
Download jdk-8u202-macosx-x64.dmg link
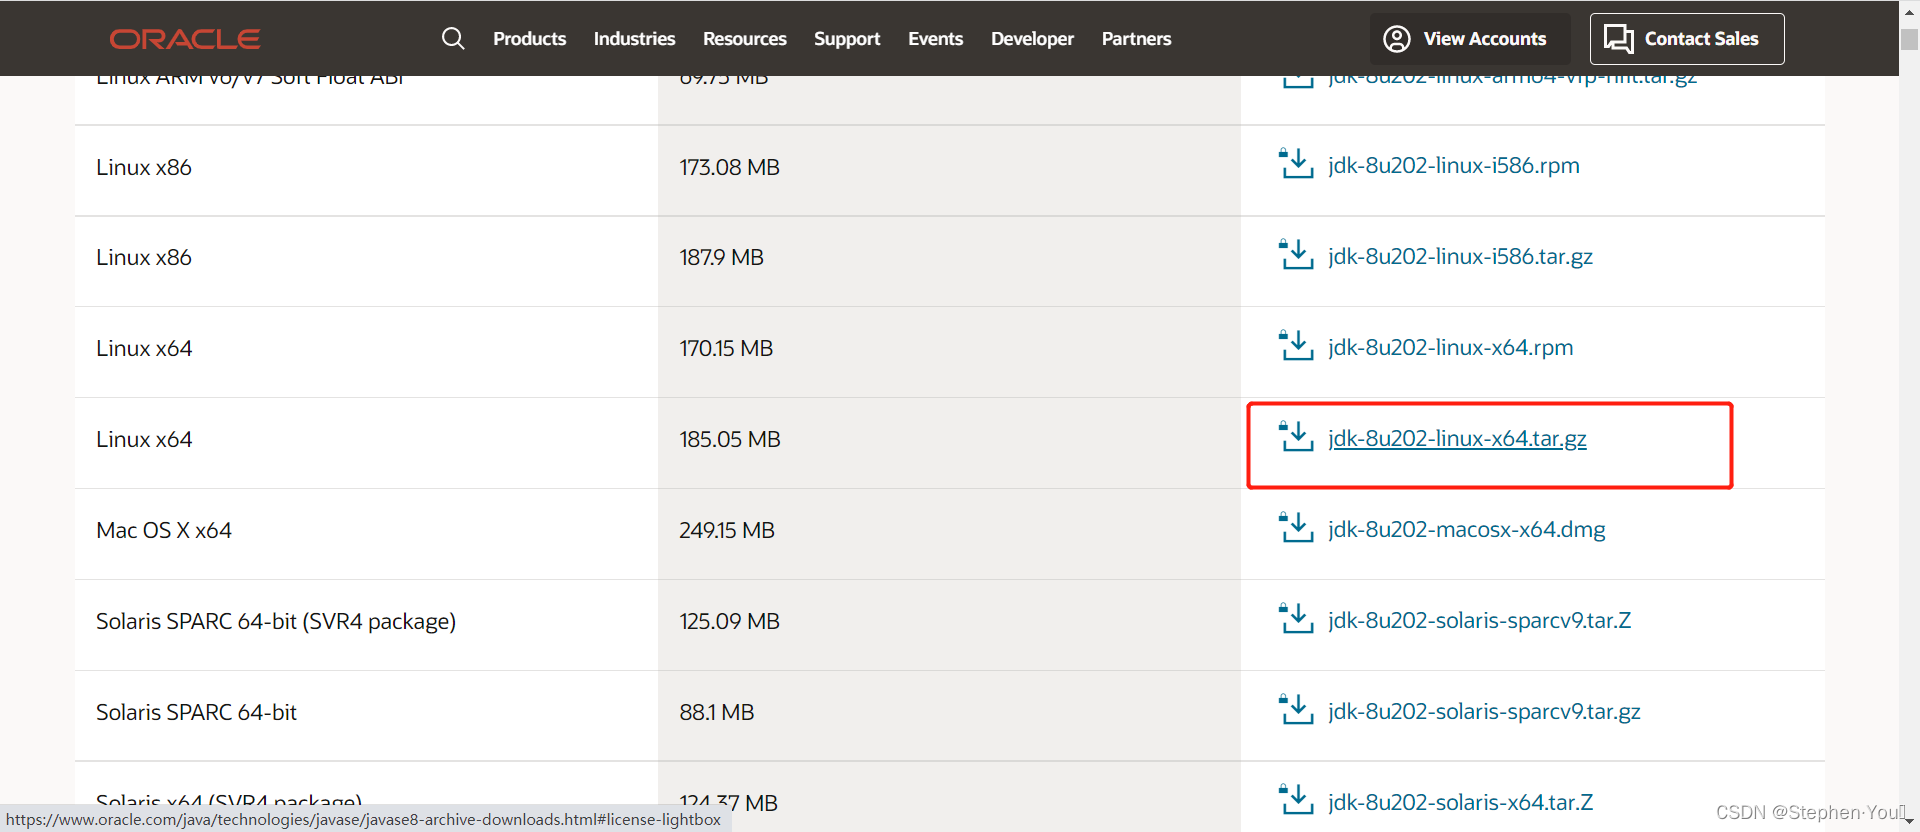(x=1467, y=530)
